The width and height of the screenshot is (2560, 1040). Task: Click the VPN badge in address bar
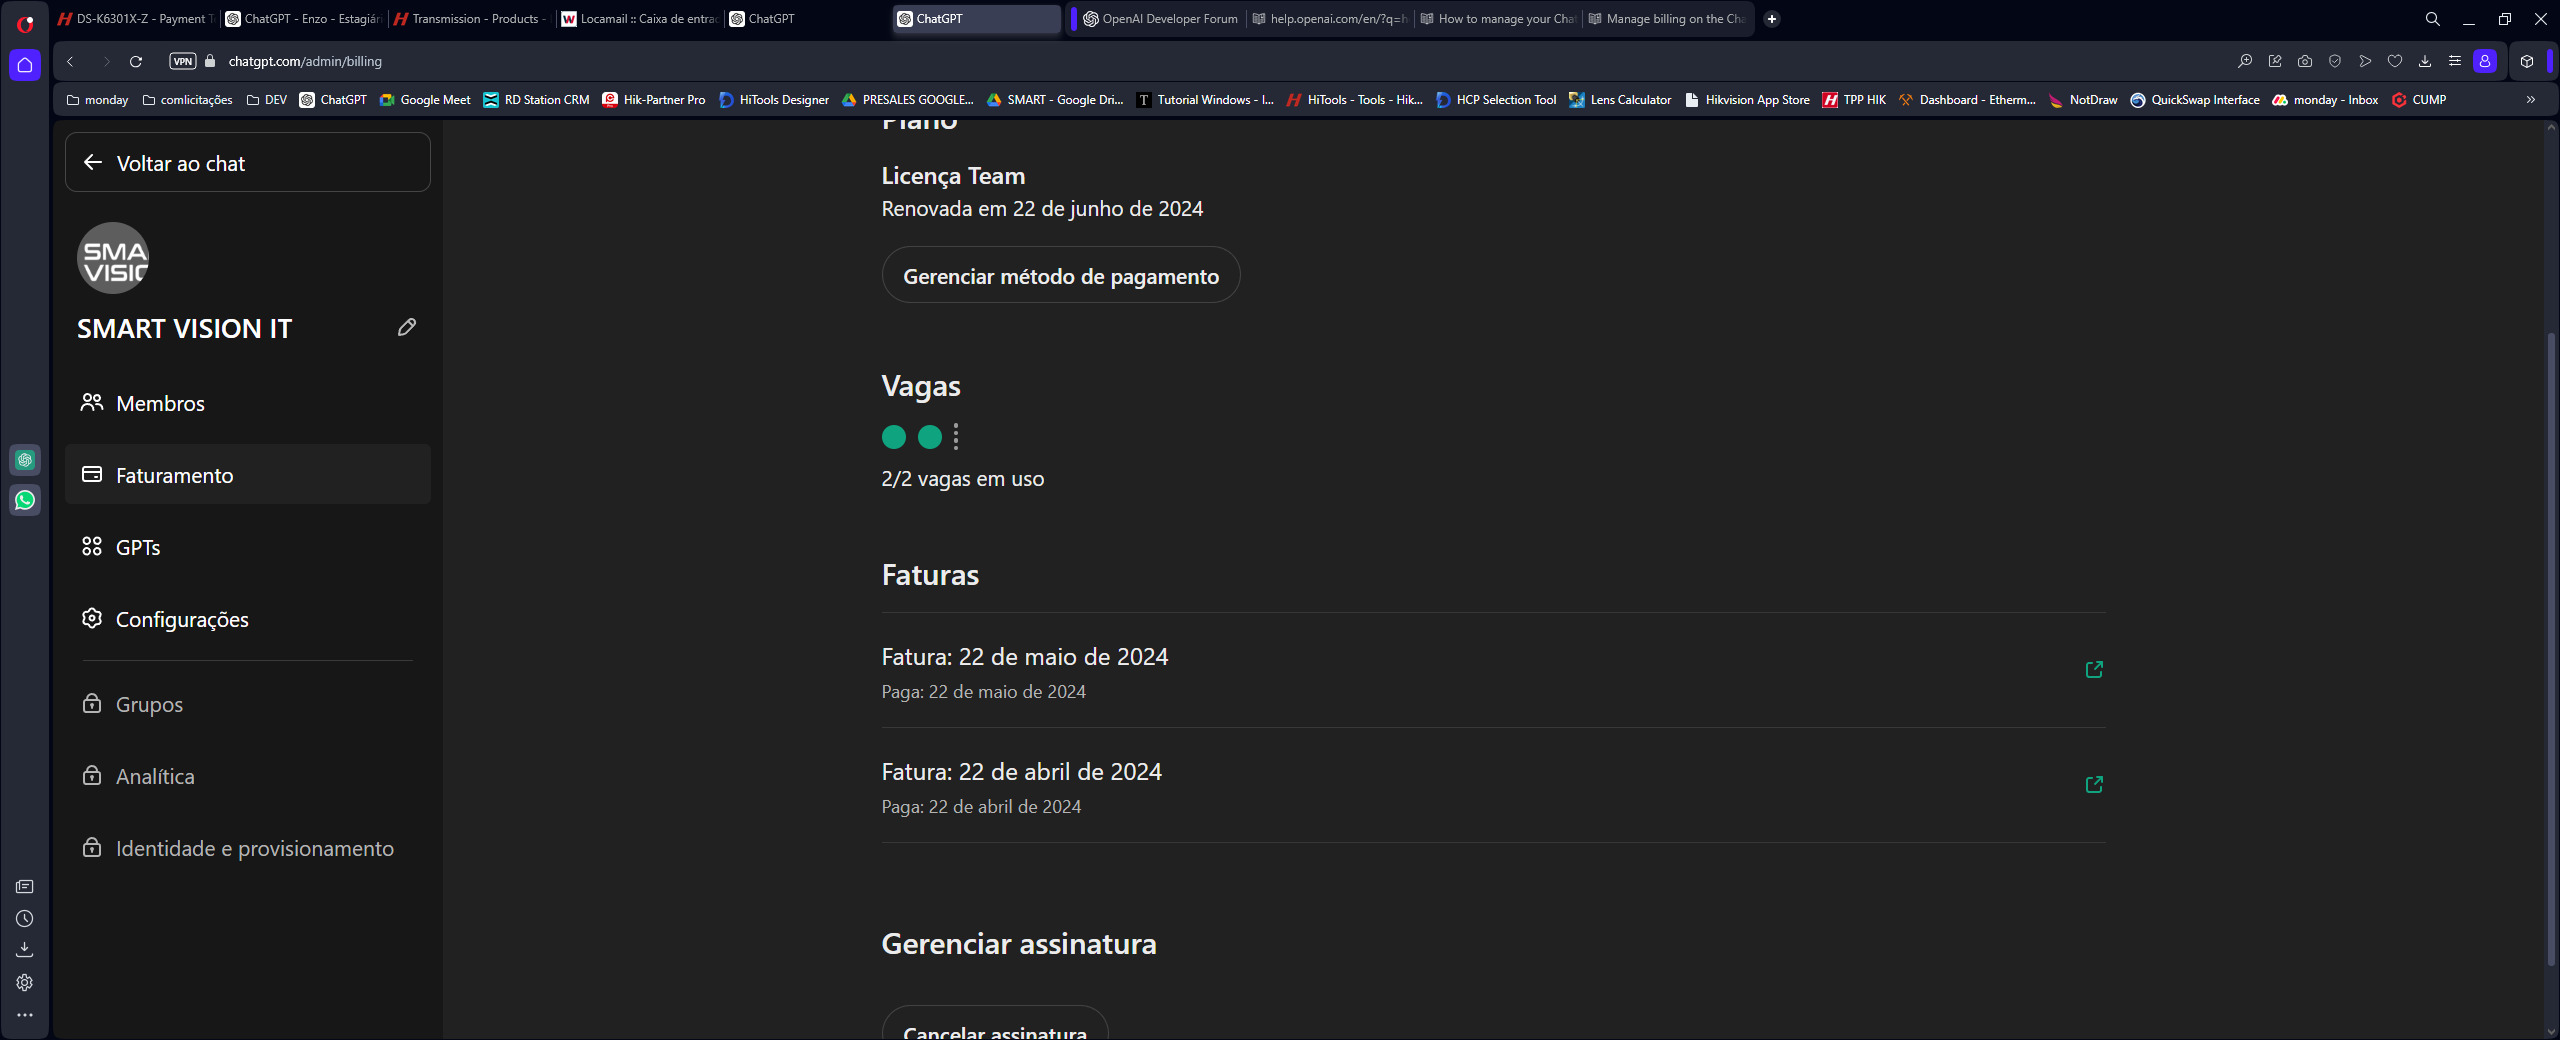183,61
